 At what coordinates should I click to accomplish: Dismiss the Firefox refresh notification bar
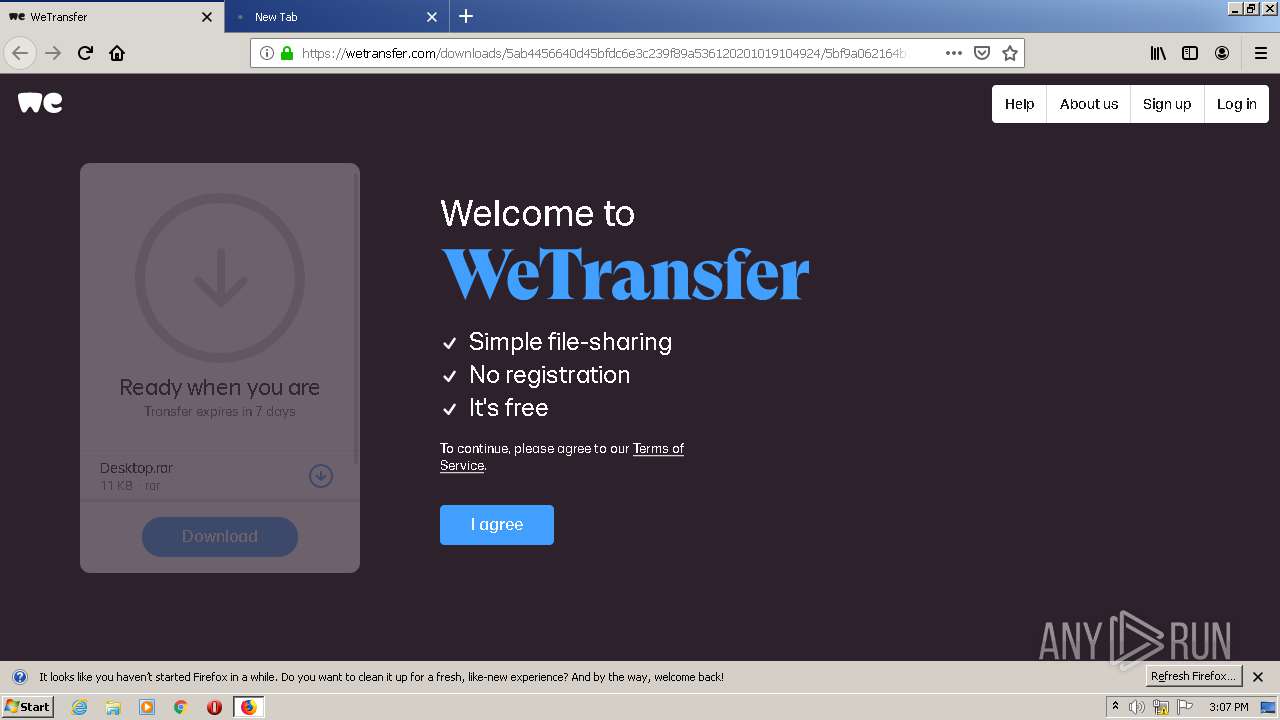[1258, 677]
